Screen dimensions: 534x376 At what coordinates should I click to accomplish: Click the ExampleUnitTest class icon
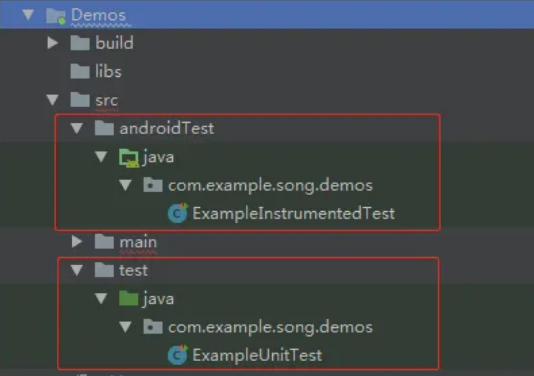click(x=178, y=355)
